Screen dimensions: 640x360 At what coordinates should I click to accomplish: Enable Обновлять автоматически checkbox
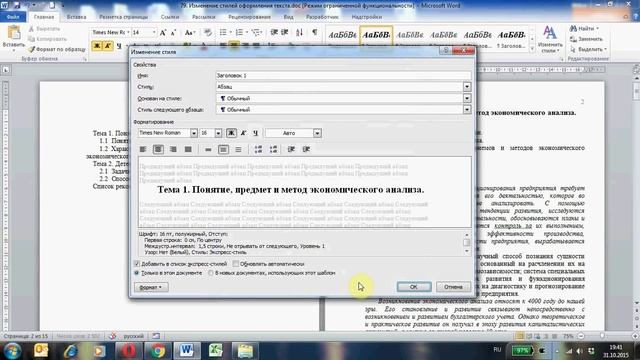click(x=236, y=264)
